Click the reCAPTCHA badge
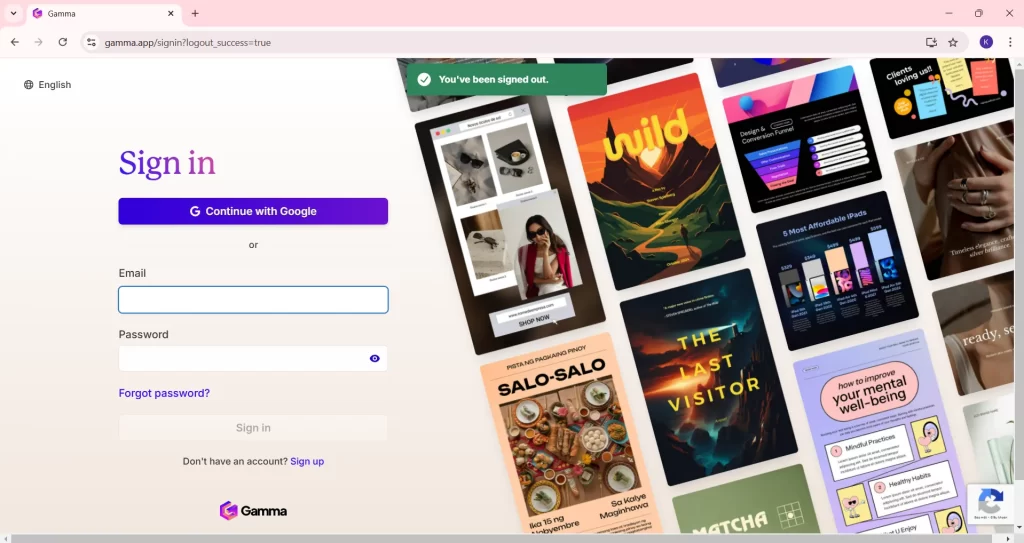Image resolution: width=1024 pixels, height=543 pixels. [x=990, y=504]
